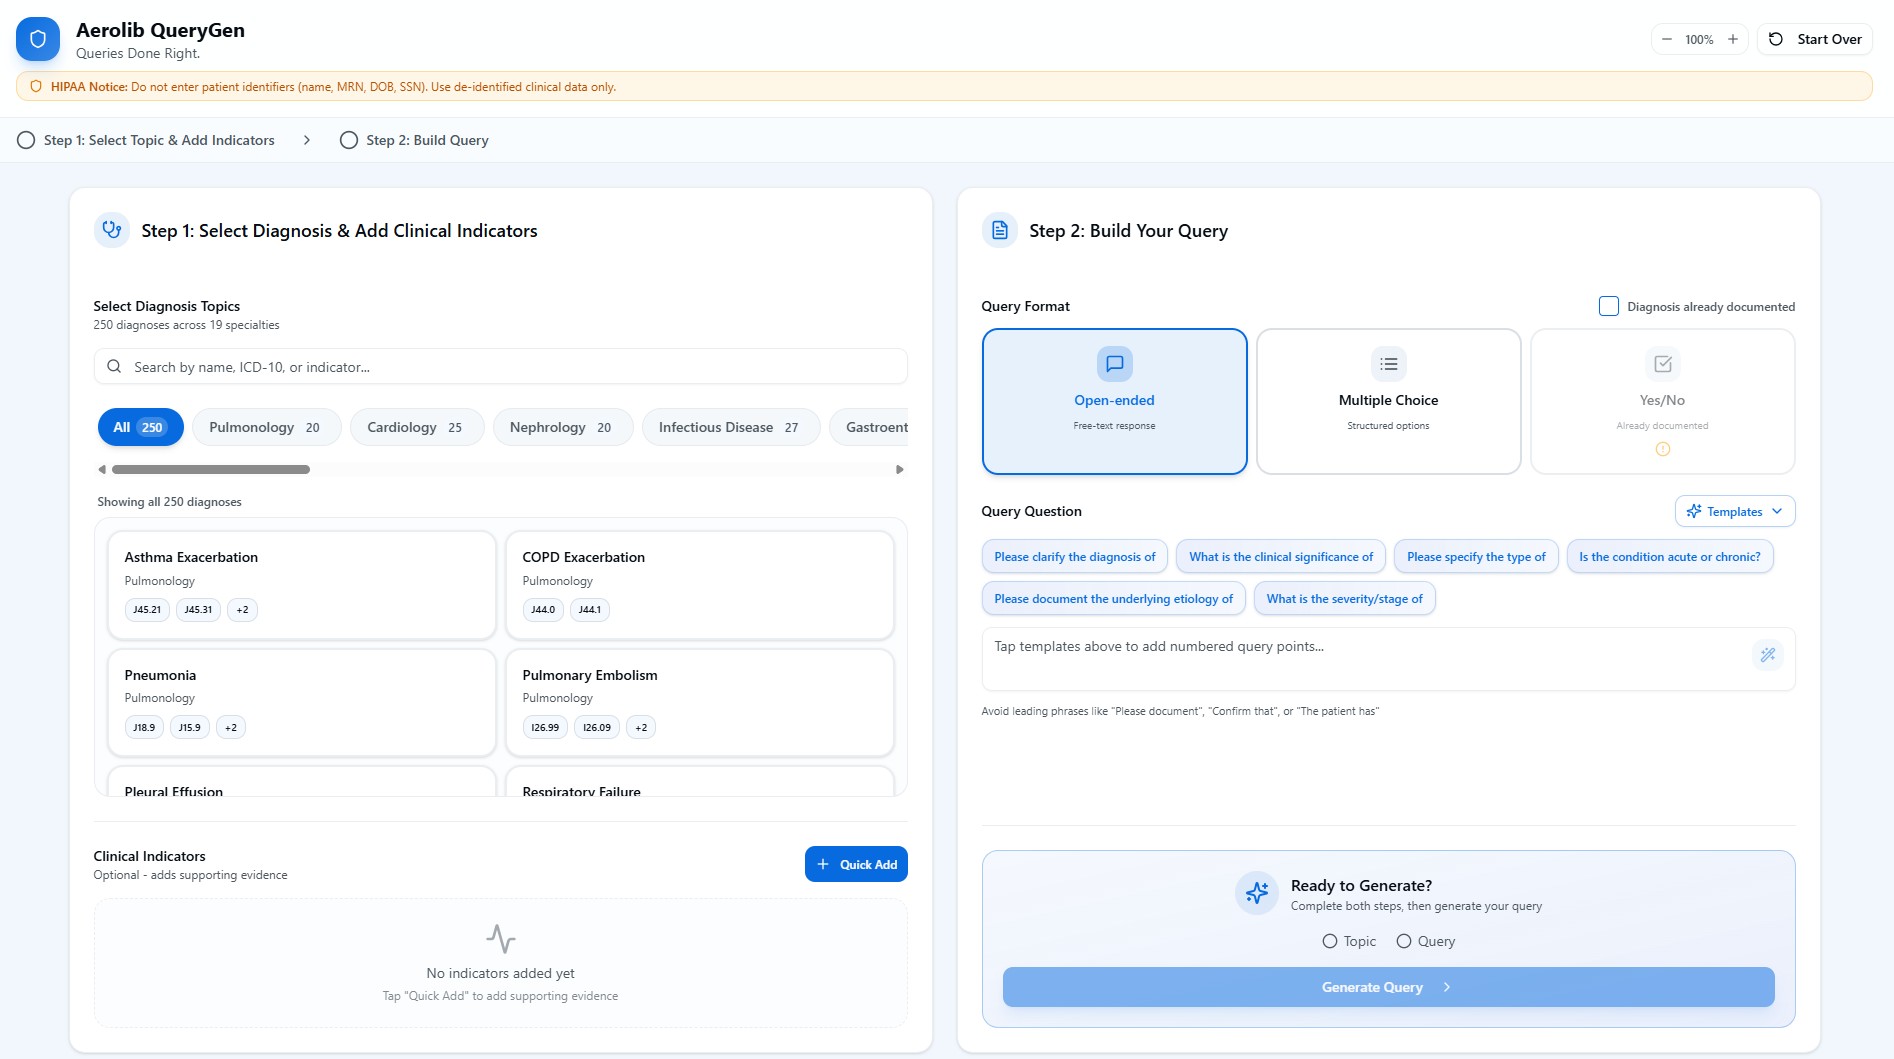The width and height of the screenshot is (1894, 1059).
Task: Switch to the Cardiology specialty tab
Action: (x=416, y=427)
